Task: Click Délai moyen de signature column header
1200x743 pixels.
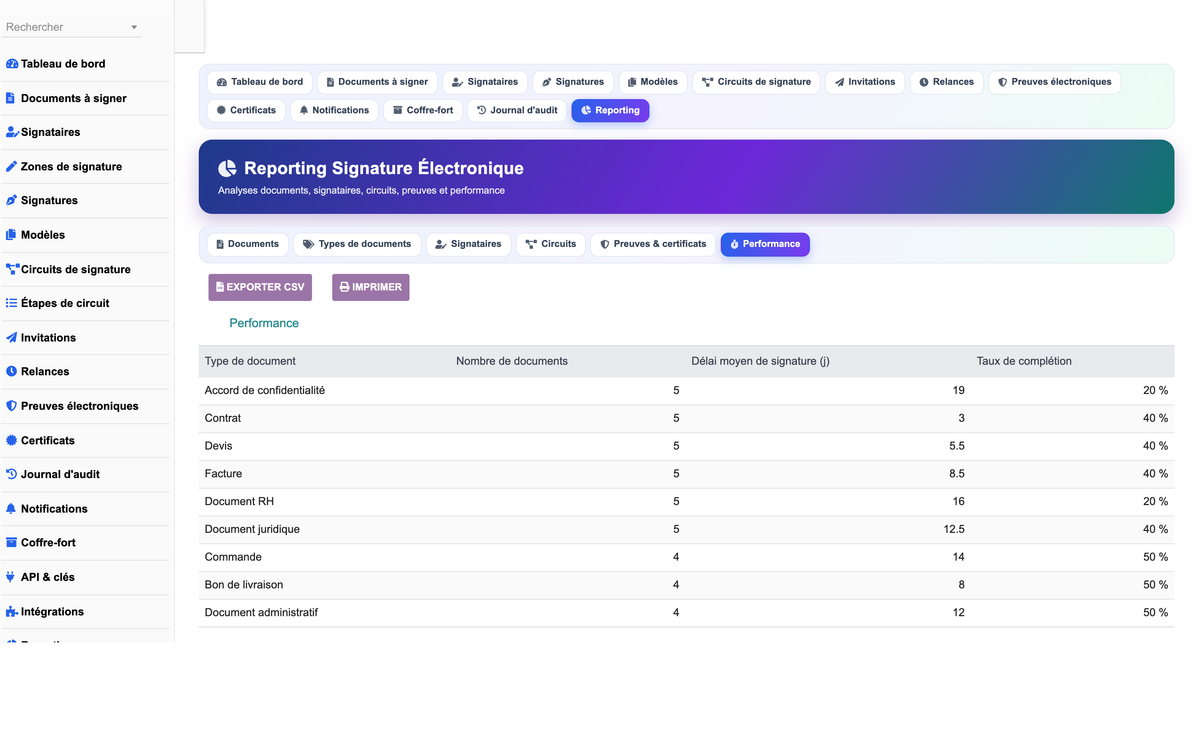Action: [x=760, y=361]
